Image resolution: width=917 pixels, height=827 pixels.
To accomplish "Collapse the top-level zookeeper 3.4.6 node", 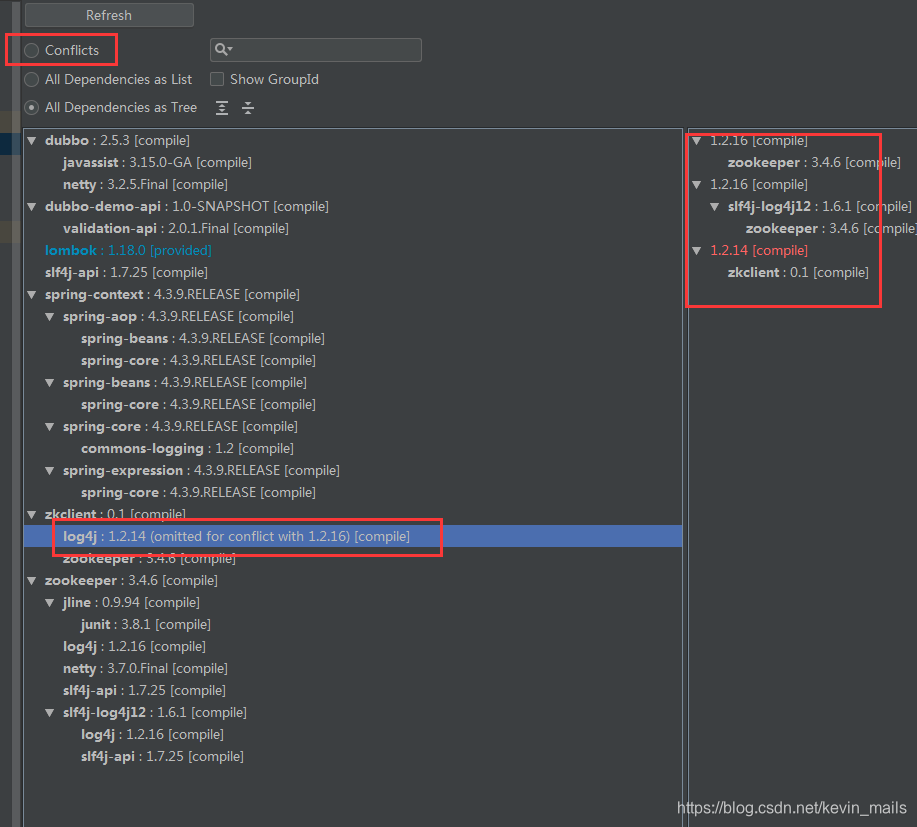I will click(x=32, y=581).
